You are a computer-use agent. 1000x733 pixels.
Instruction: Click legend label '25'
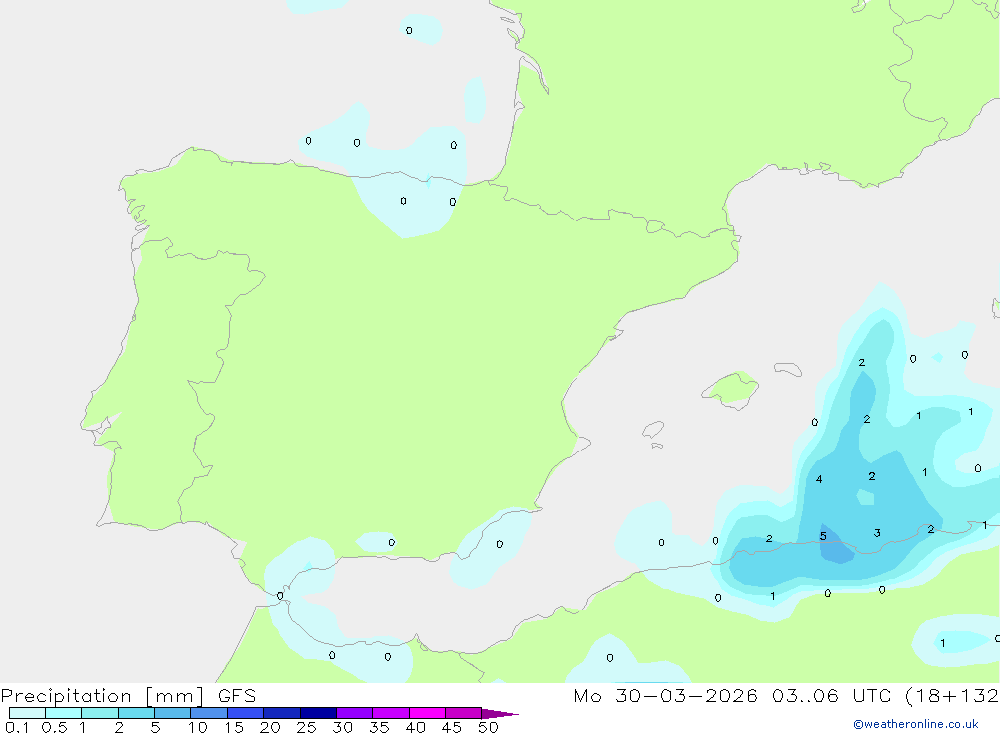(x=307, y=727)
